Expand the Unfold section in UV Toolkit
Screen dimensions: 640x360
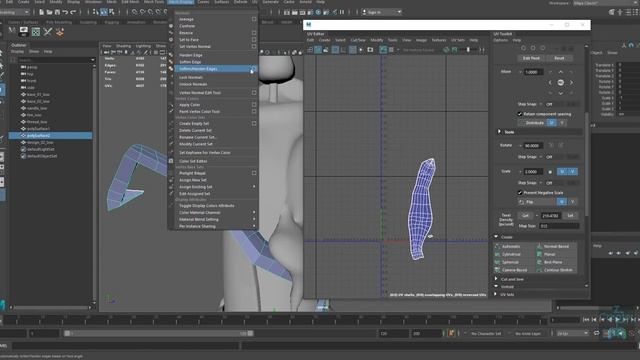coord(496,287)
